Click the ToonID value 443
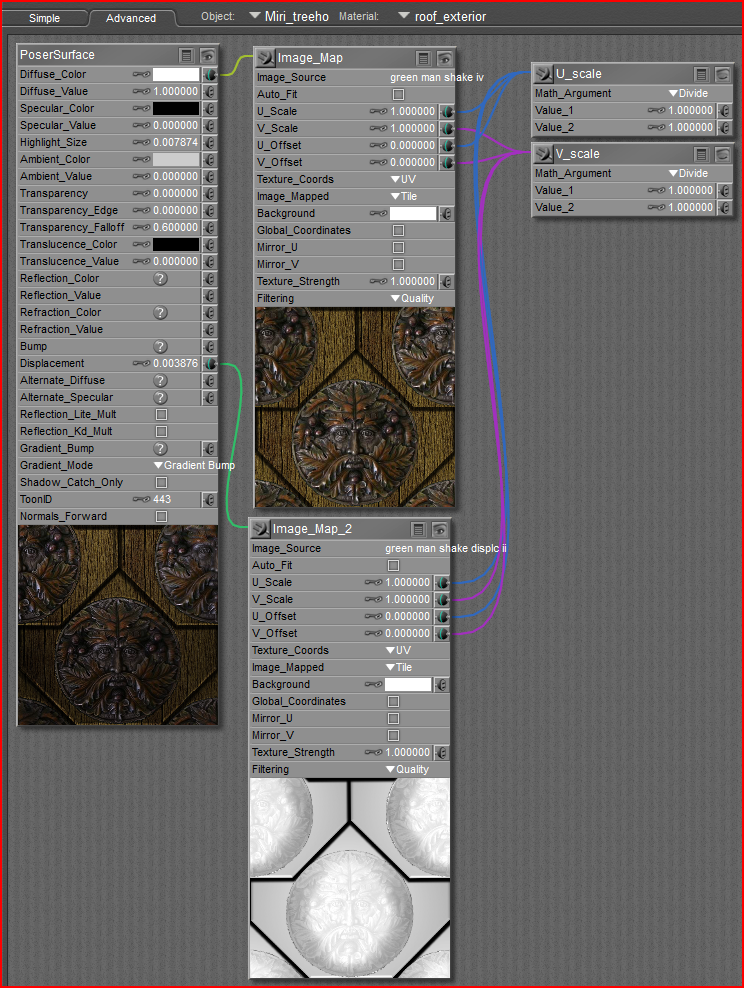 click(162, 500)
